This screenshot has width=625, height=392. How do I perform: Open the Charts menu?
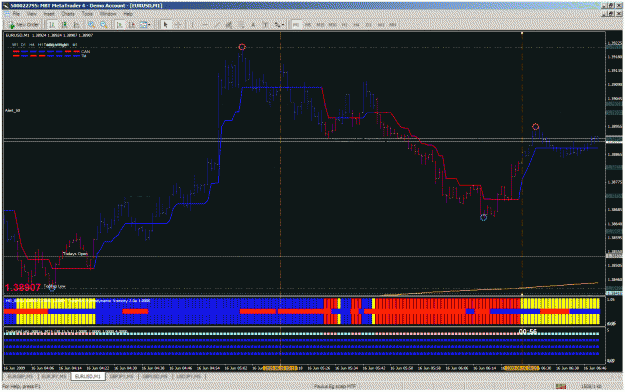click(68, 14)
